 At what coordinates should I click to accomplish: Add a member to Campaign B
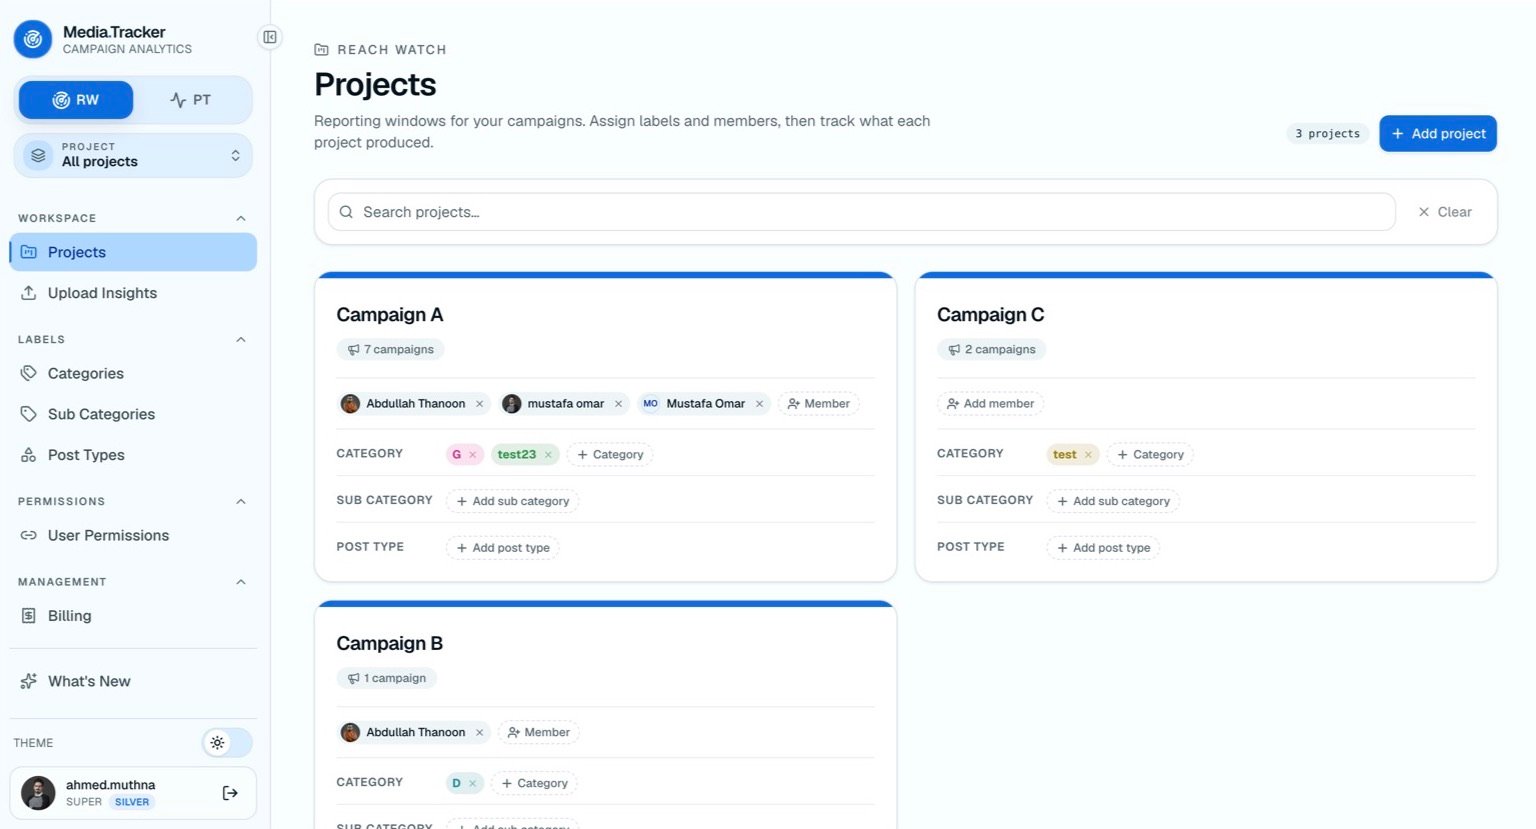click(538, 733)
